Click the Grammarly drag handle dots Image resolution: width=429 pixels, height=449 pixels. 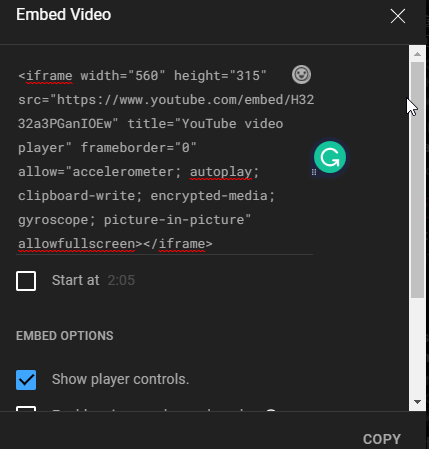click(314, 172)
